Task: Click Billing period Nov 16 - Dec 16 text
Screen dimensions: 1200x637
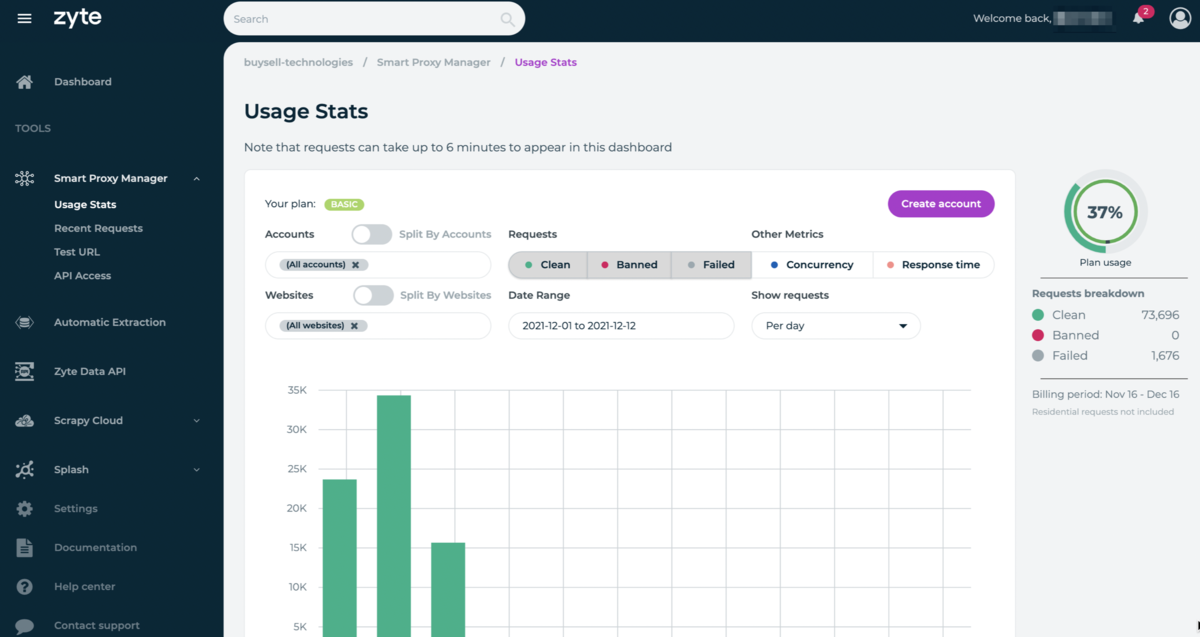Action: coord(1106,395)
